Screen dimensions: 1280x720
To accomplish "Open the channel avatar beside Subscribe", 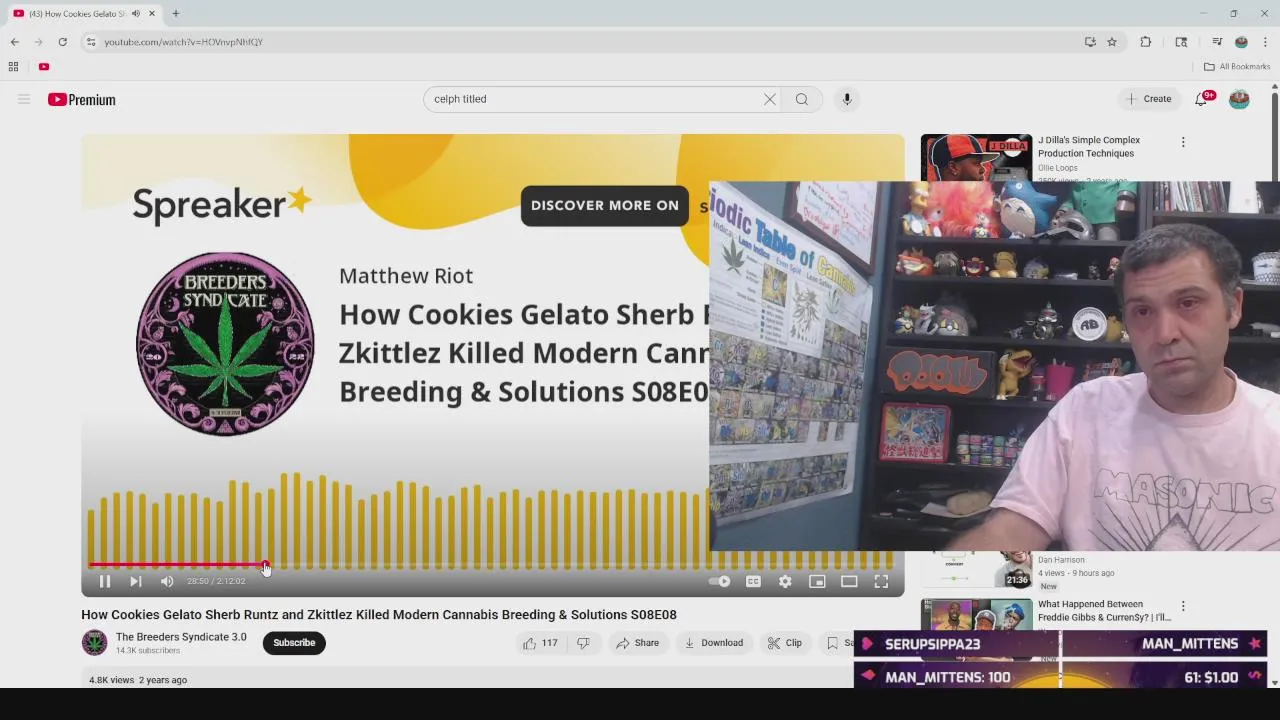I will tap(94, 643).
